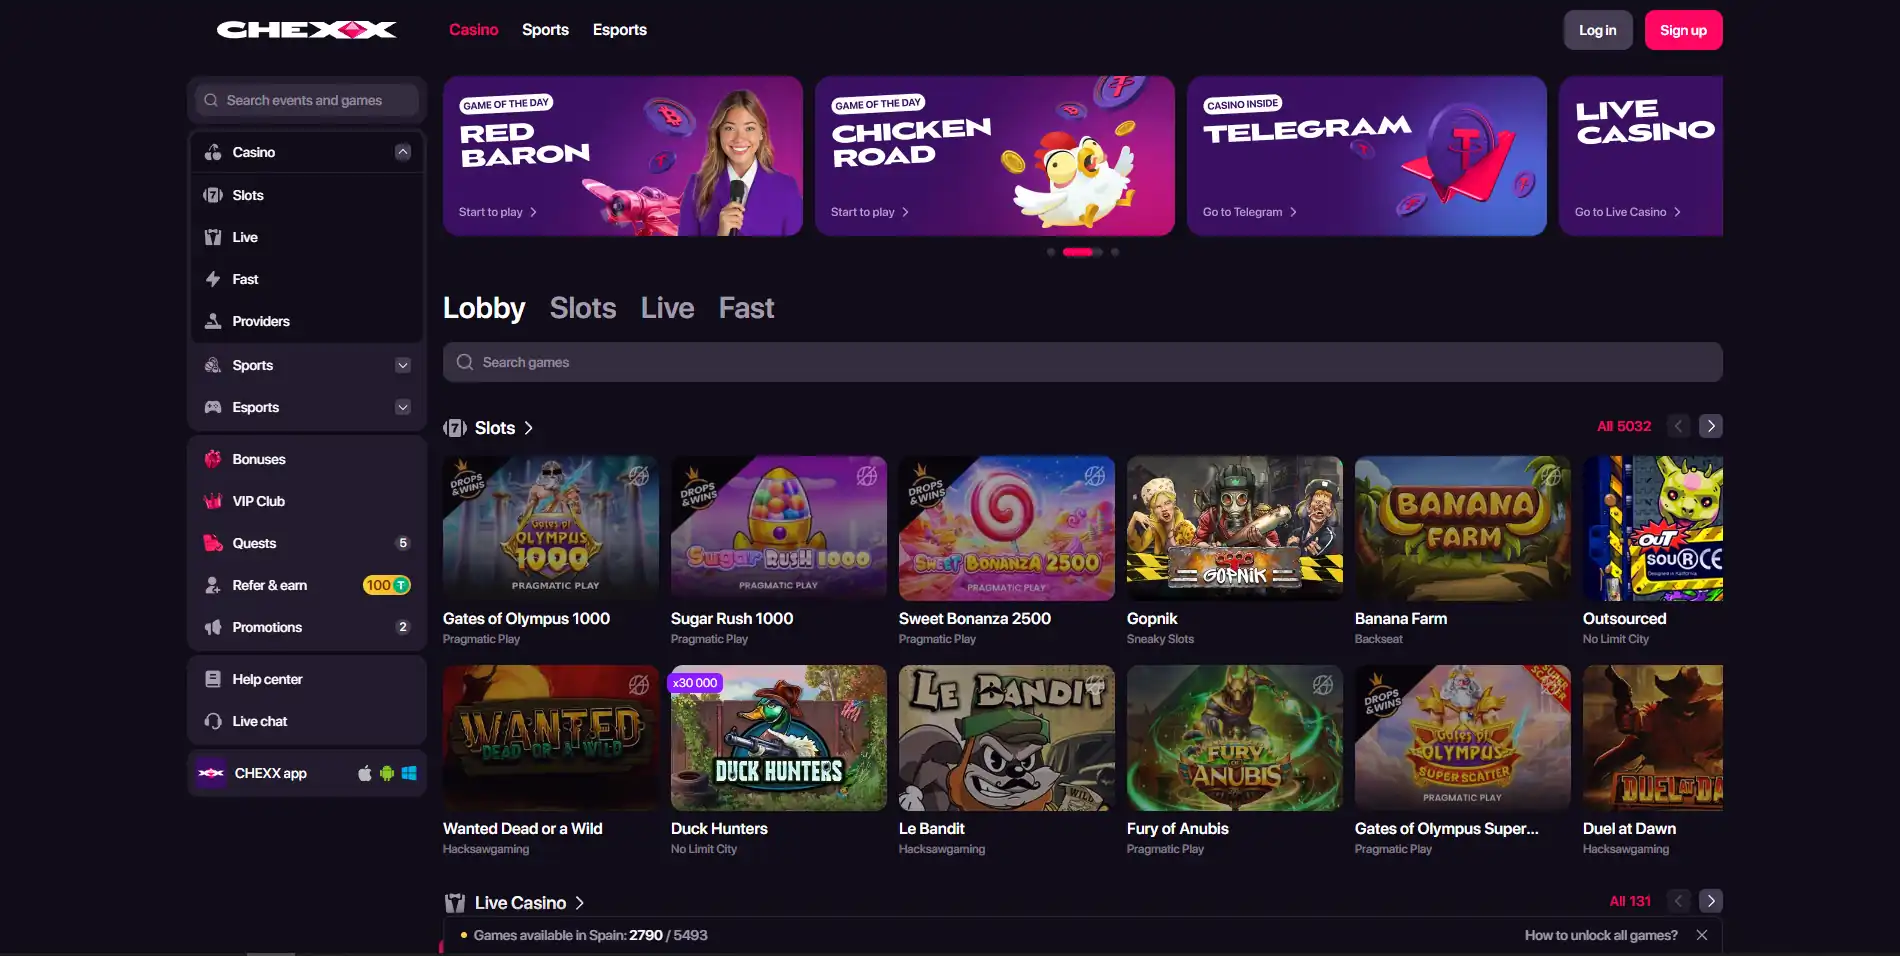Open Live Casino section via its chevron

pyautogui.click(x=579, y=903)
